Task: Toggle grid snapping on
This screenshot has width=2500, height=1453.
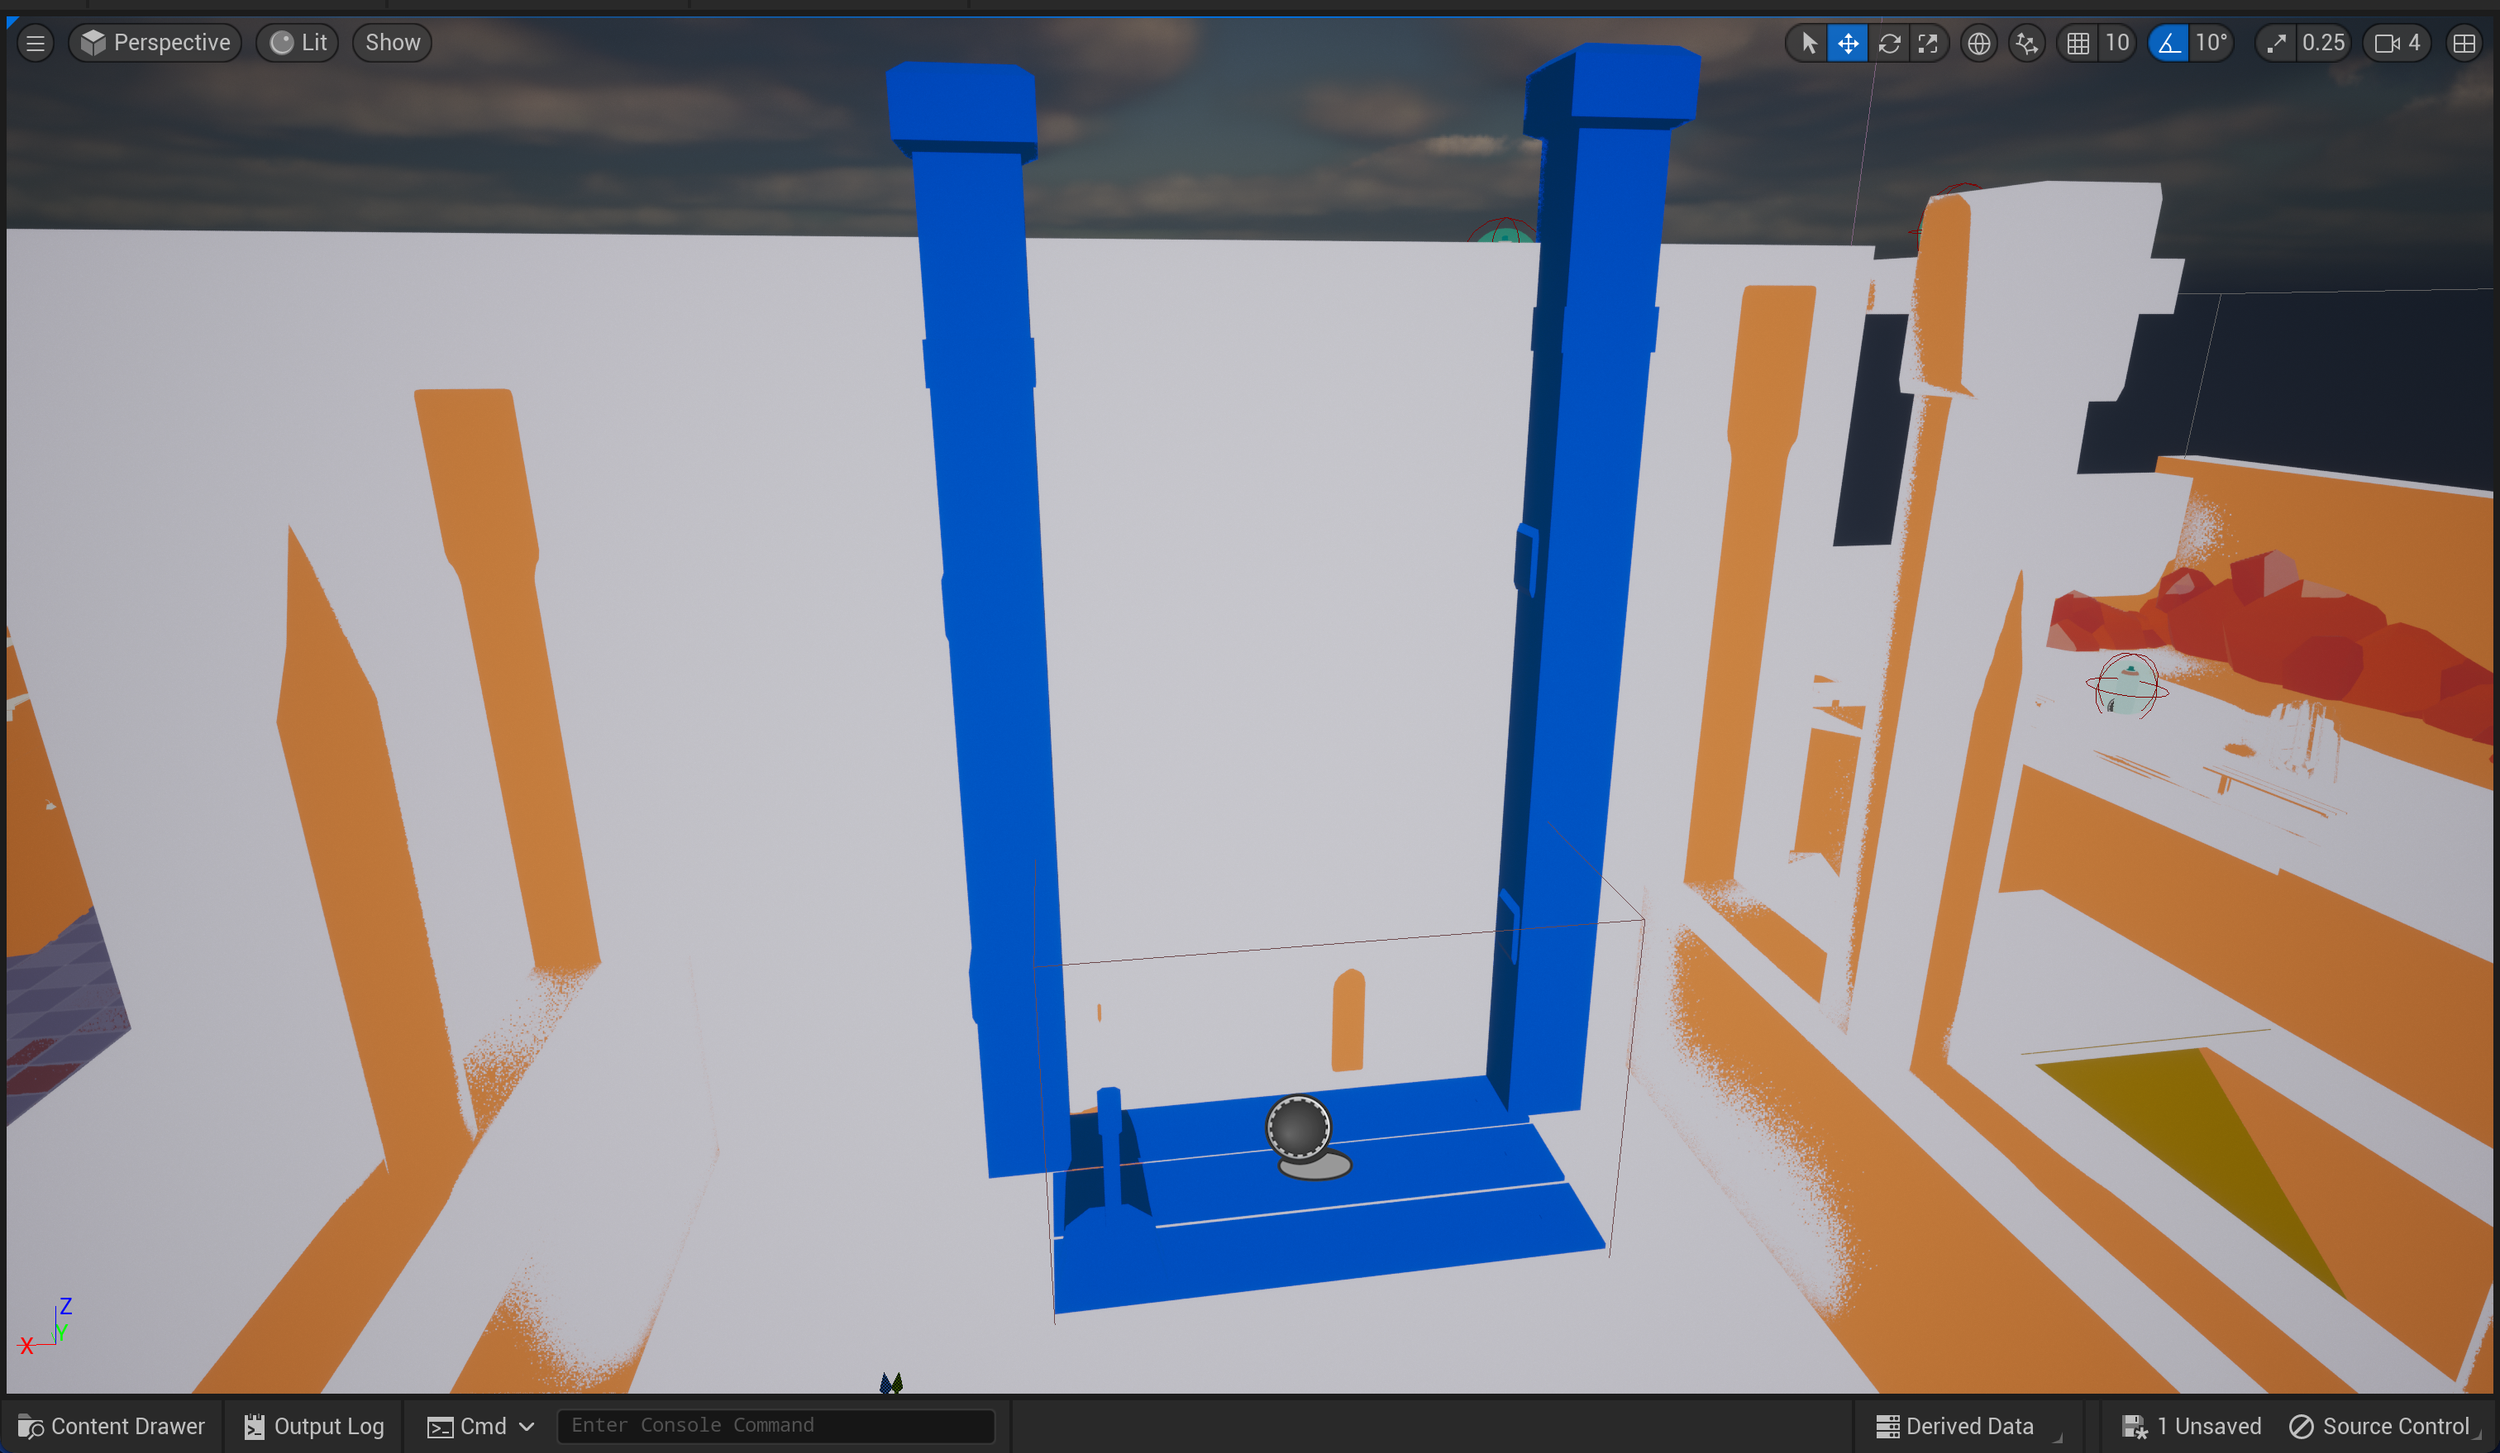Action: [x=2077, y=43]
